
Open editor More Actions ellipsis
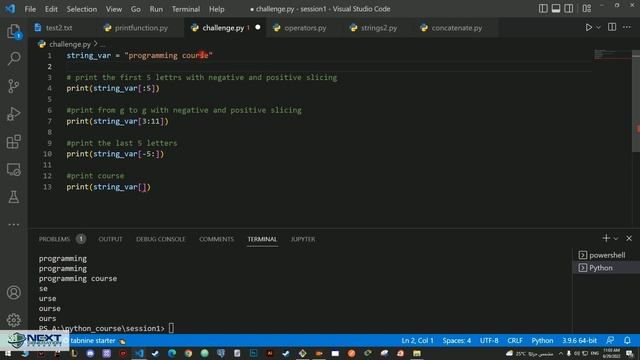[x=627, y=27]
